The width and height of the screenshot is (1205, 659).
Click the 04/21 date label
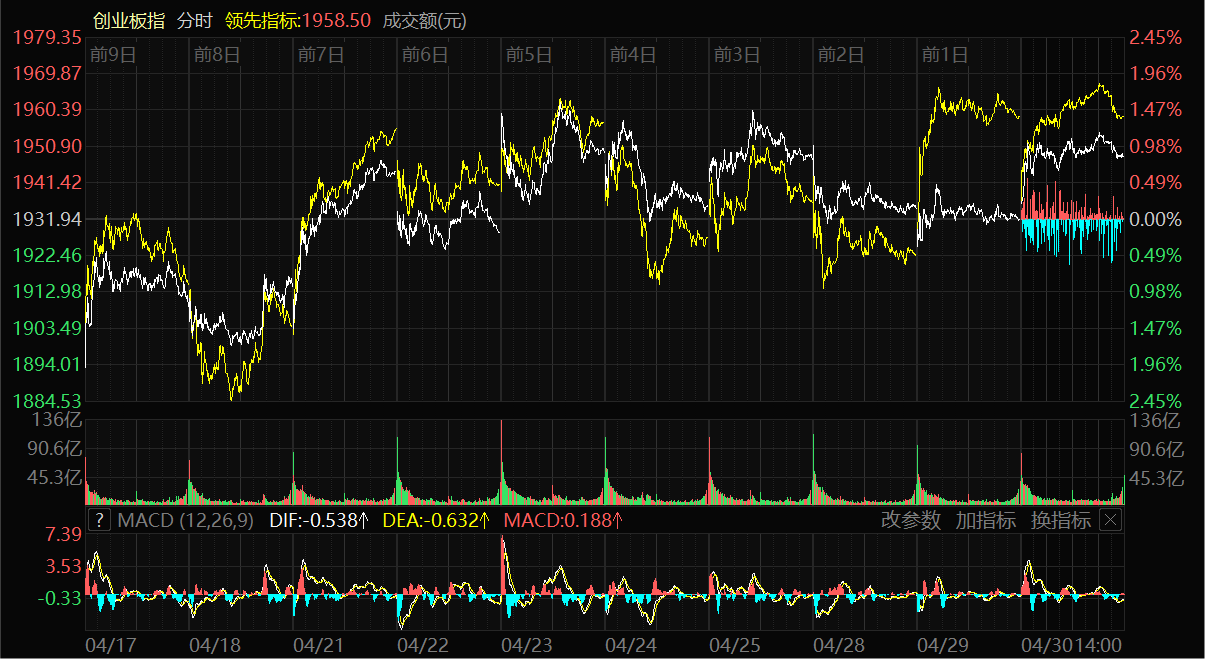(x=318, y=645)
